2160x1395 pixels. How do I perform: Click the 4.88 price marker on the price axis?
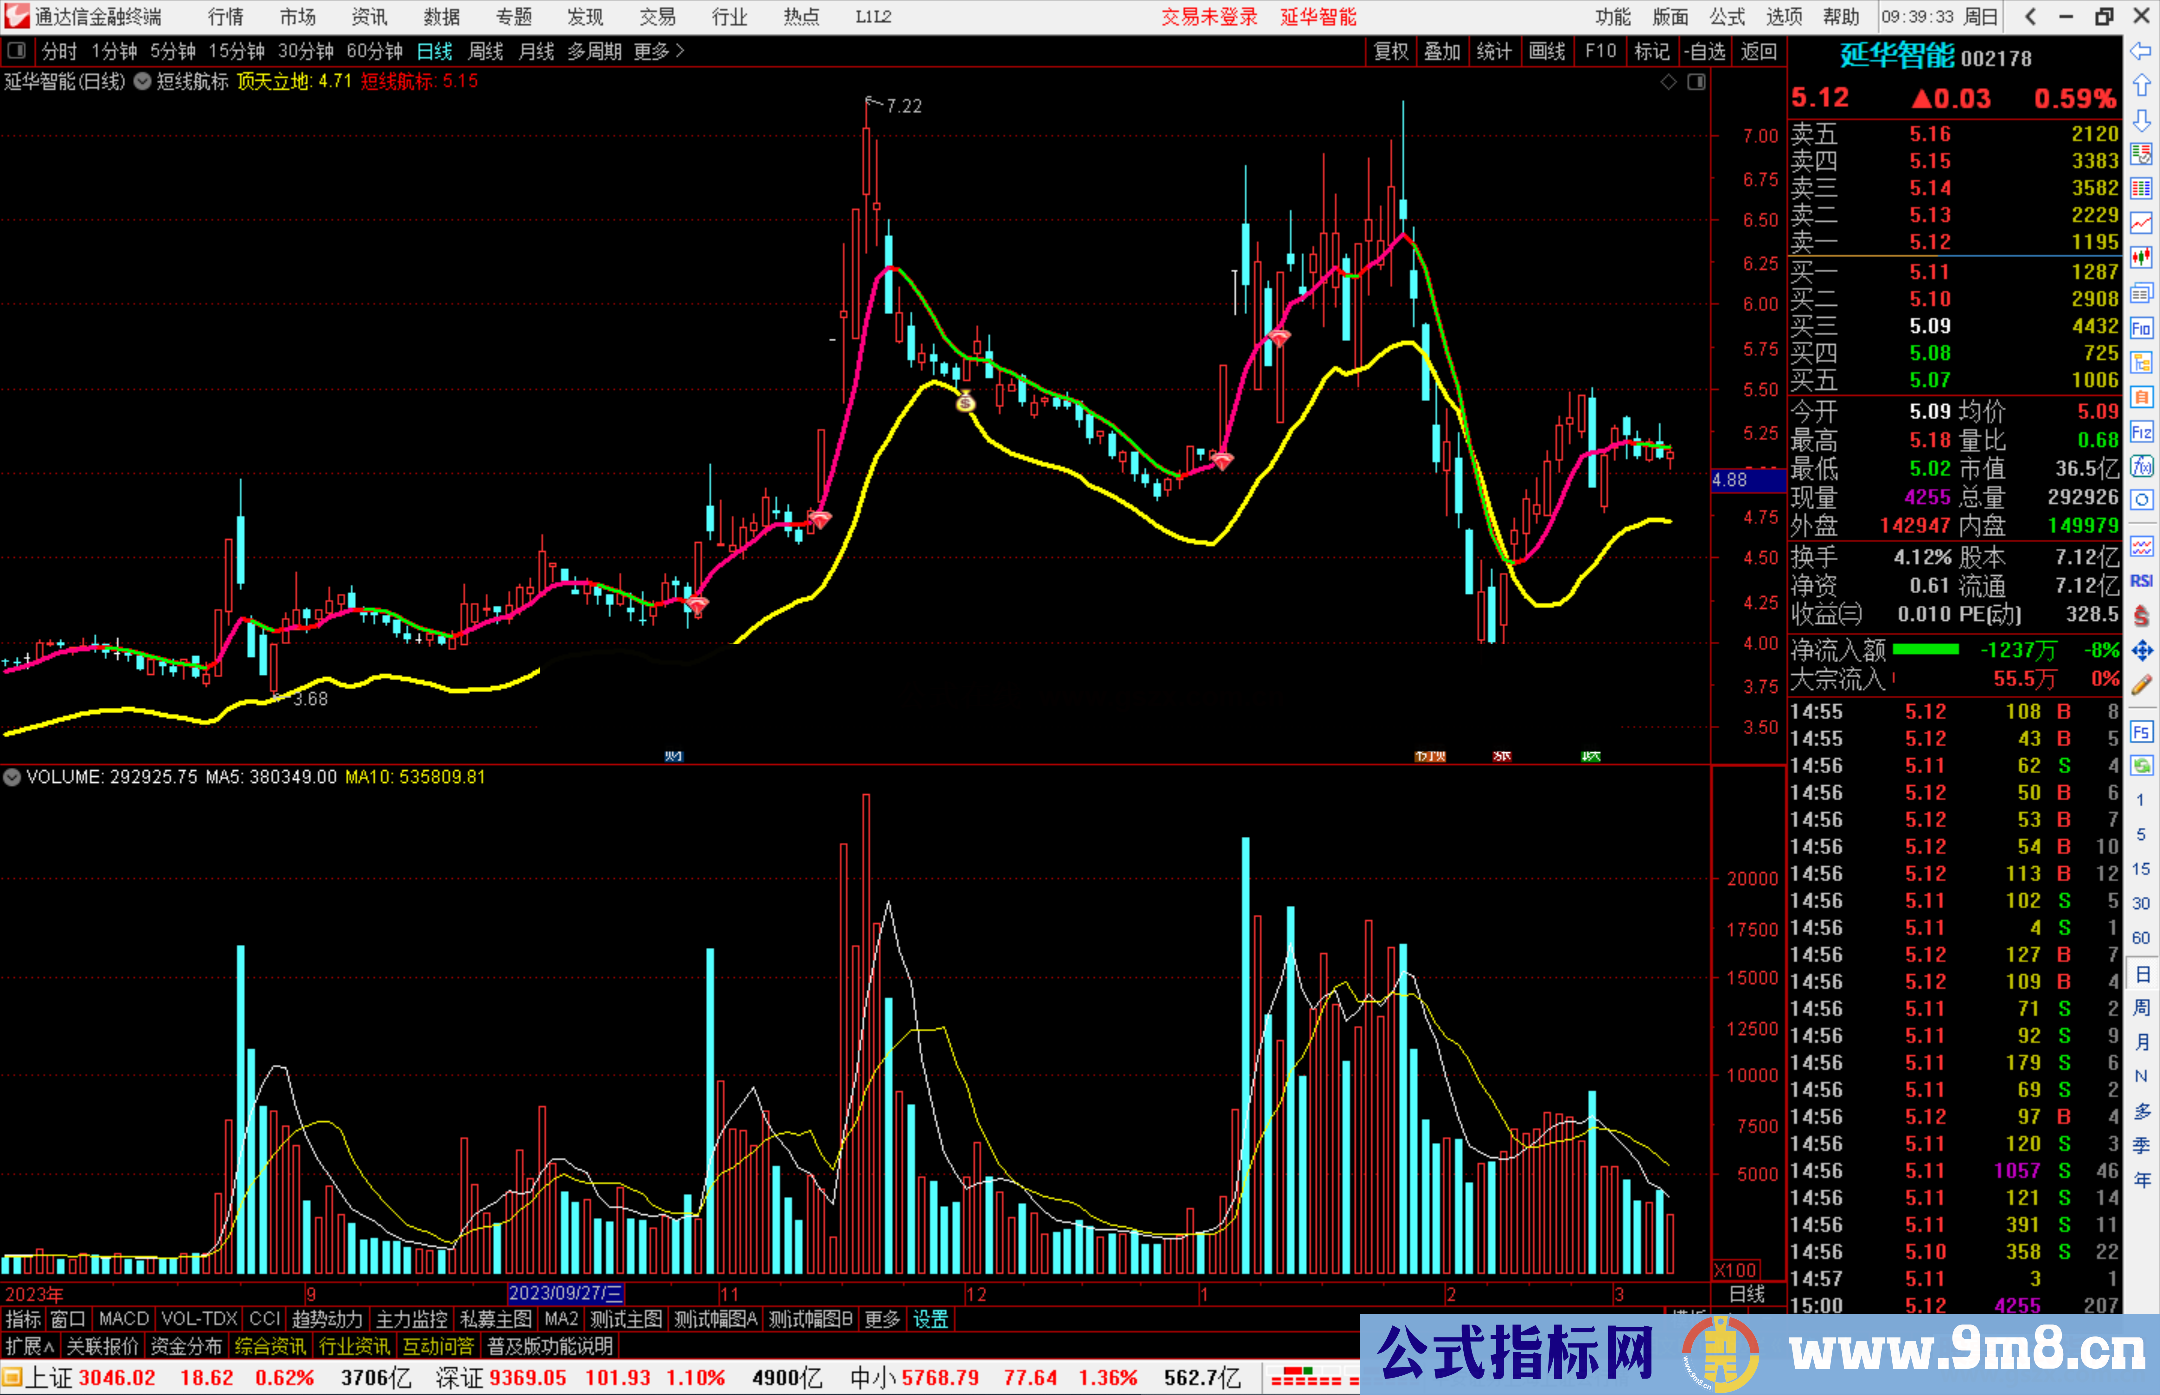point(1746,480)
